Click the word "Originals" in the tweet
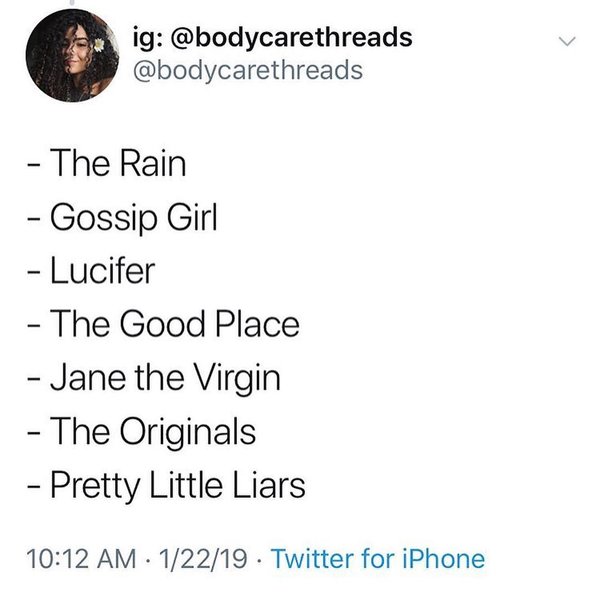 point(190,433)
